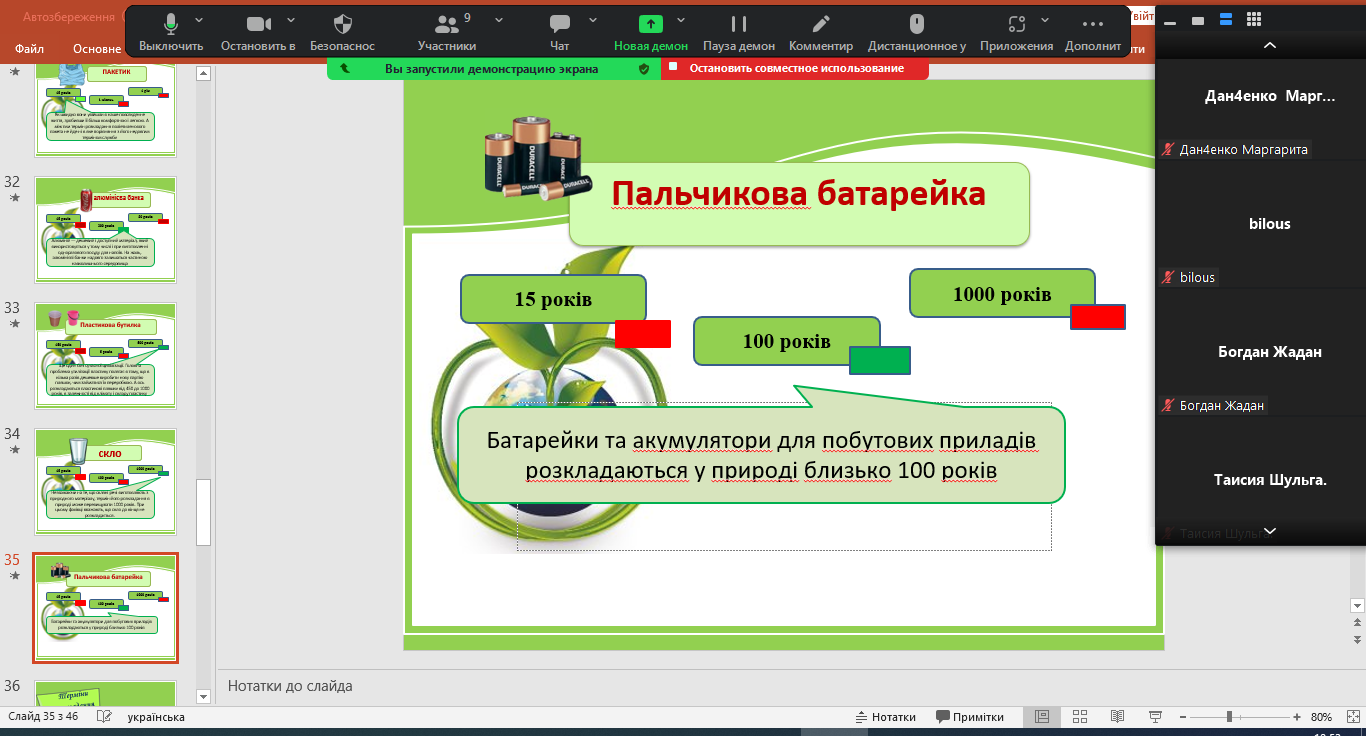The width and height of the screenshot is (1366, 736).
Task: Open the Примітки comments pane
Action: tap(970, 717)
